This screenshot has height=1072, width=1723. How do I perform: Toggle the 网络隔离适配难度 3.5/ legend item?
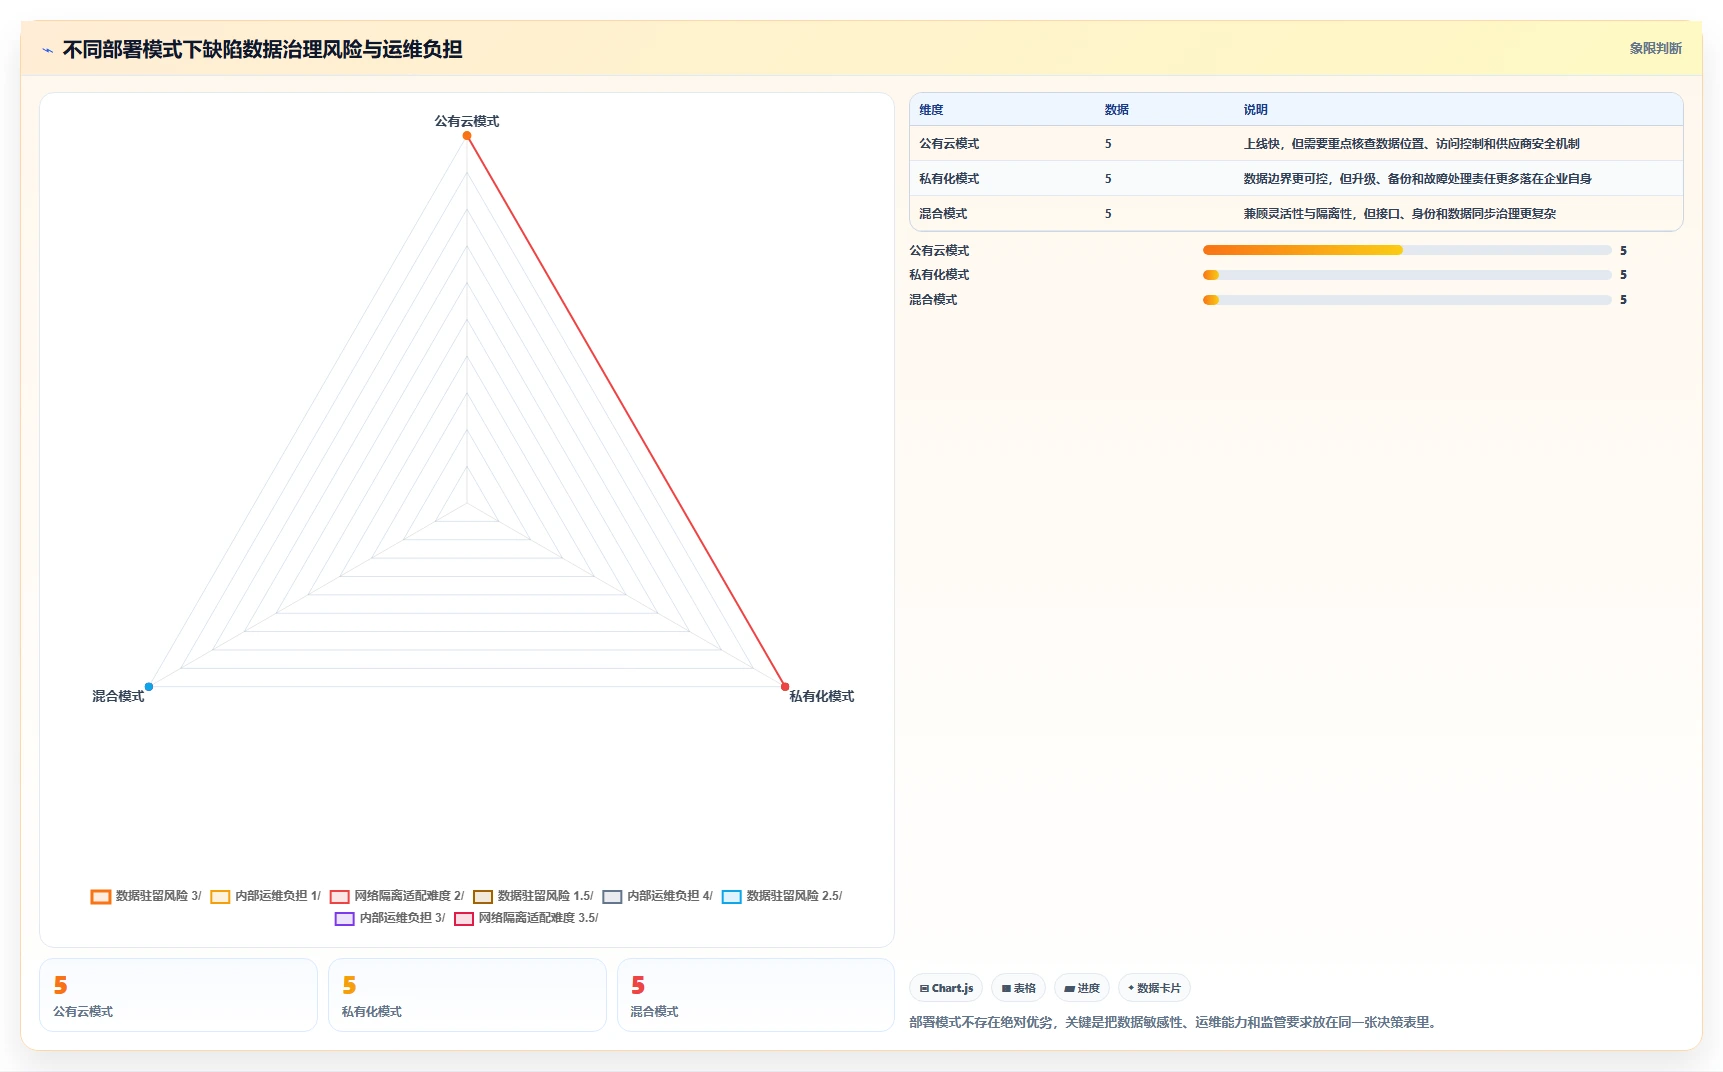click(x=526, y=918)
